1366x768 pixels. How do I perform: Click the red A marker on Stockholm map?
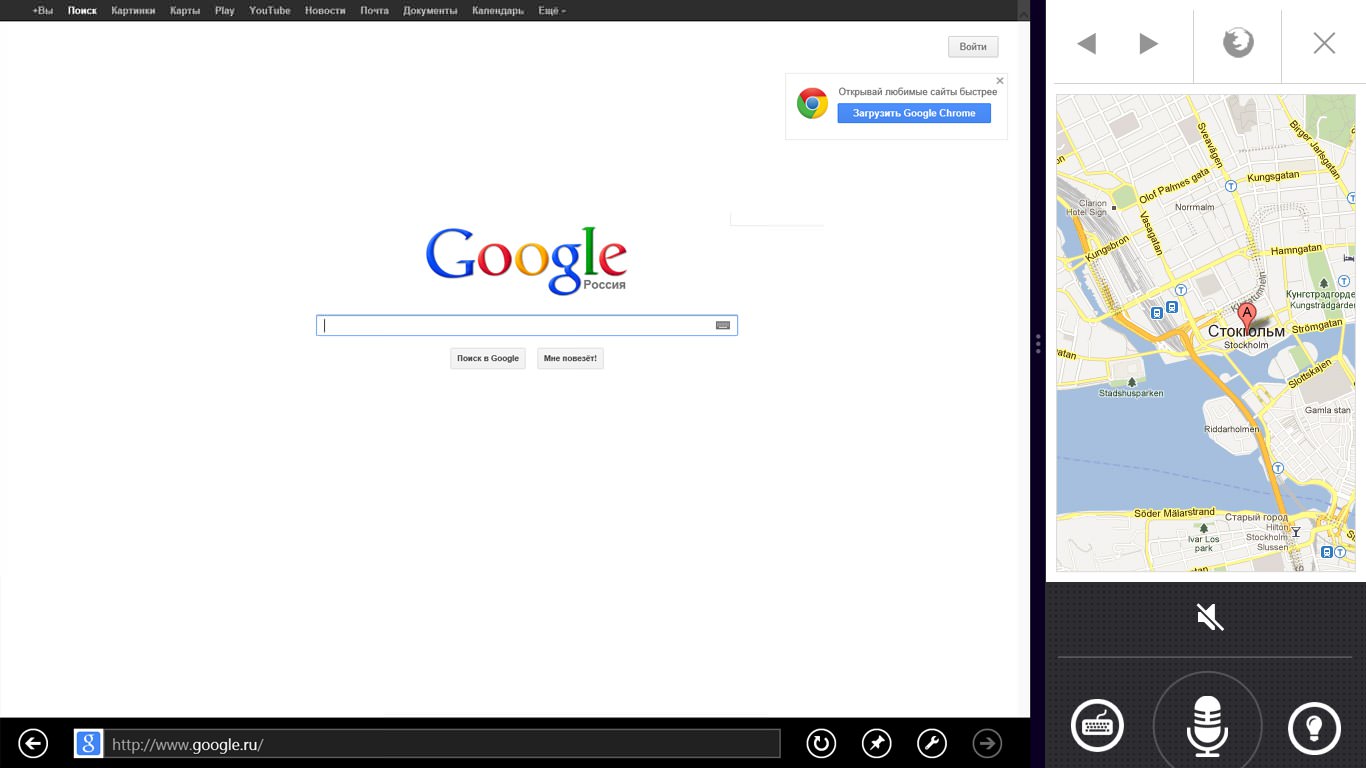pyautogui.click(x=1246, y=317)
